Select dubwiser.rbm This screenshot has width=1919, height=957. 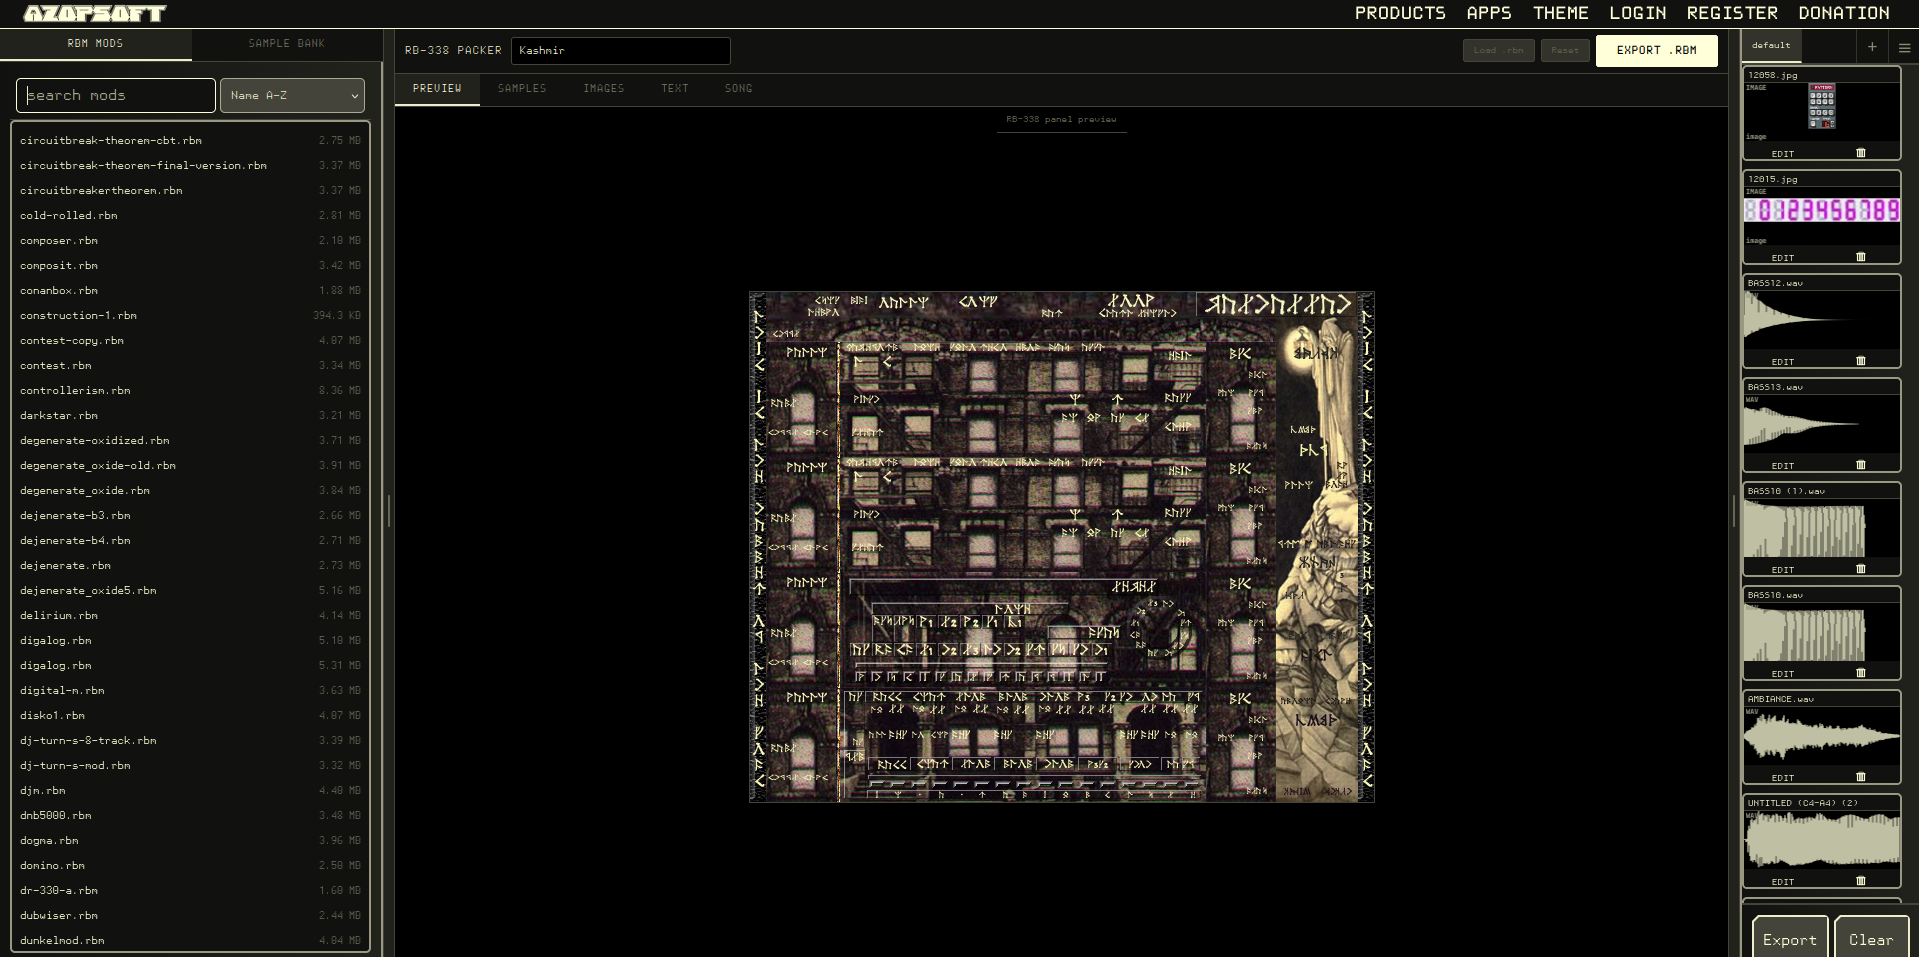[x=190, y=916]
